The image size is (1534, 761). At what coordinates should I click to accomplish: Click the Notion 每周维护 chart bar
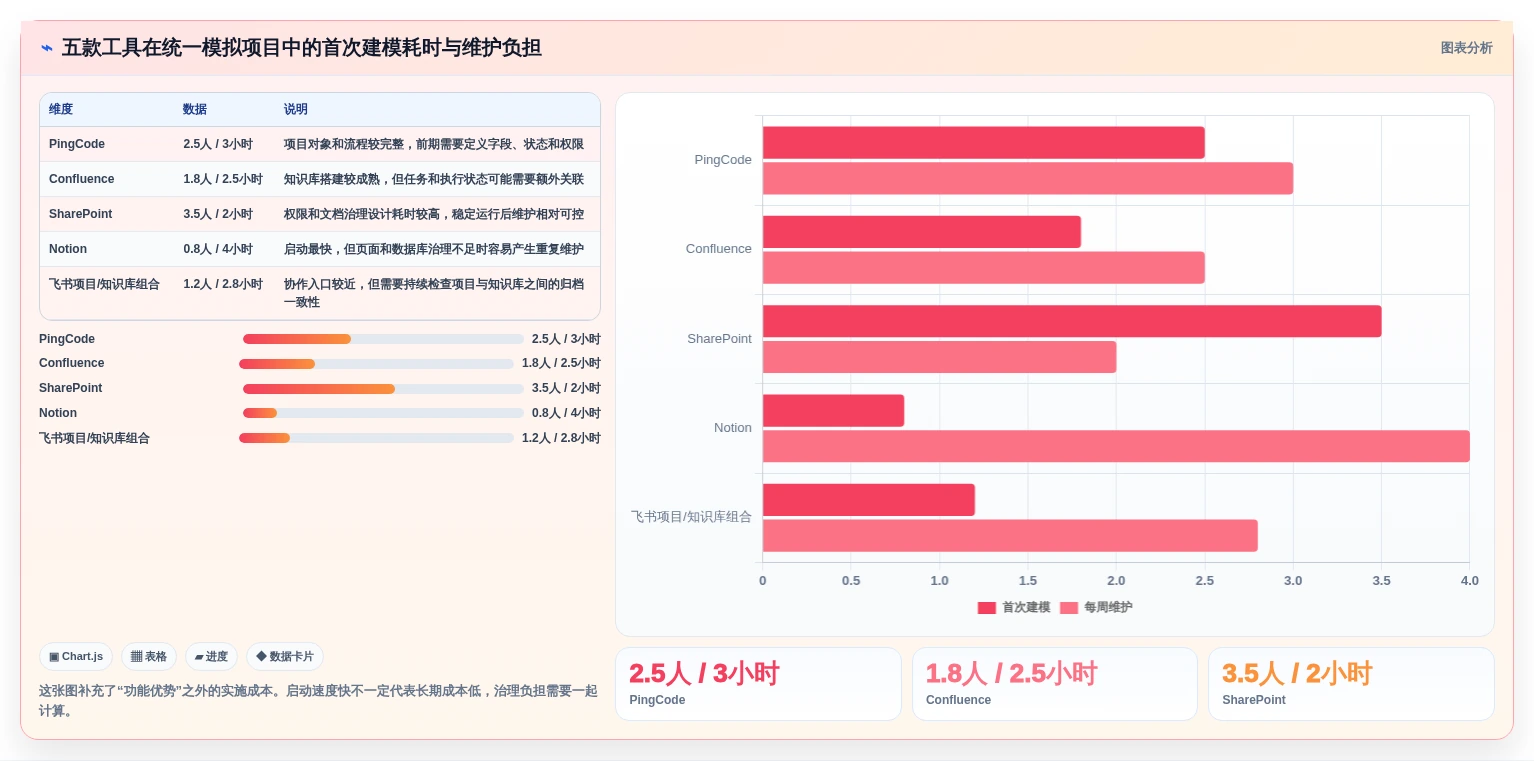[1116, 446]
